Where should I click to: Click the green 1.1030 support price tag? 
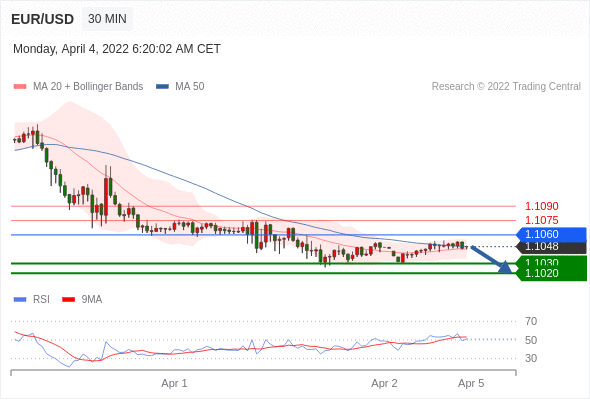click(552, 262)
